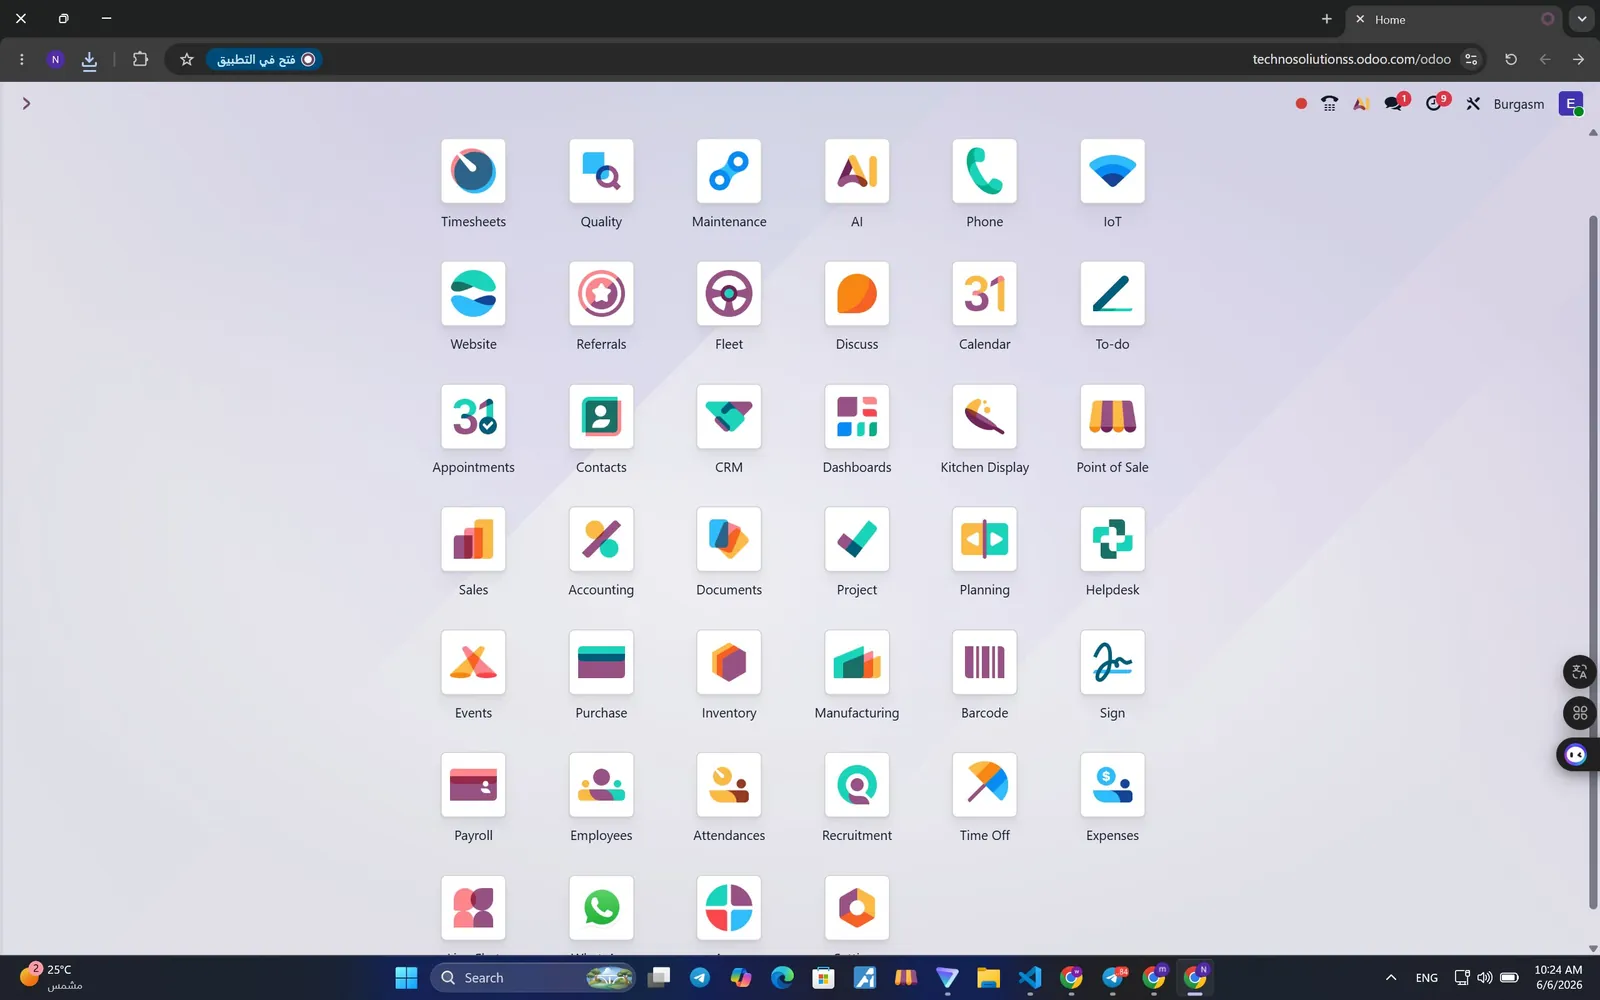This screenshot has height=1000, width=1600.
Task: Launch the Sign app
Action: tap(1113, 663)
